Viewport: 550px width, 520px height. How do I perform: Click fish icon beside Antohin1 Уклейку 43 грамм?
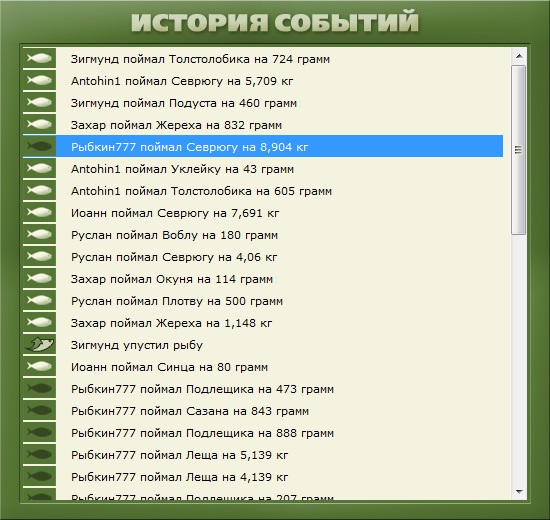coord(39,168)
